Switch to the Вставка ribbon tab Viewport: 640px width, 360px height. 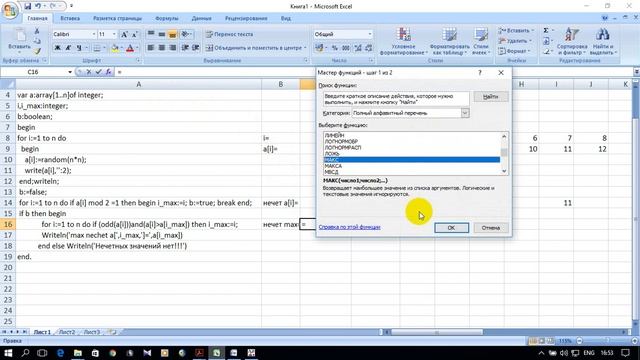pos(70,18)
